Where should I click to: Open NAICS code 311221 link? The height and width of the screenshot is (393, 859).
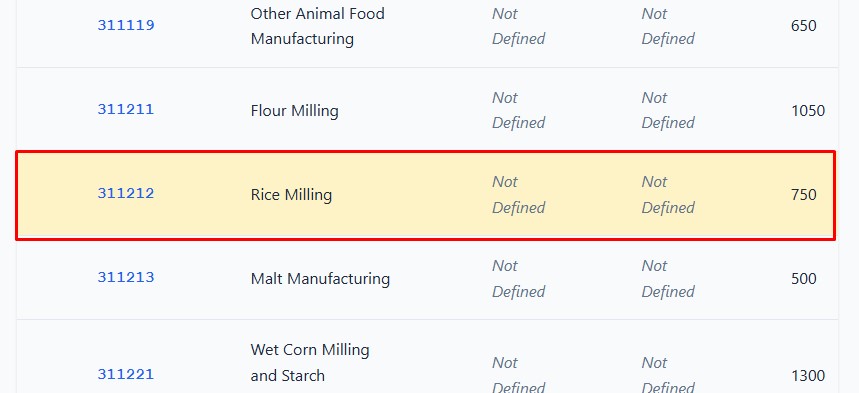(126, 374)
